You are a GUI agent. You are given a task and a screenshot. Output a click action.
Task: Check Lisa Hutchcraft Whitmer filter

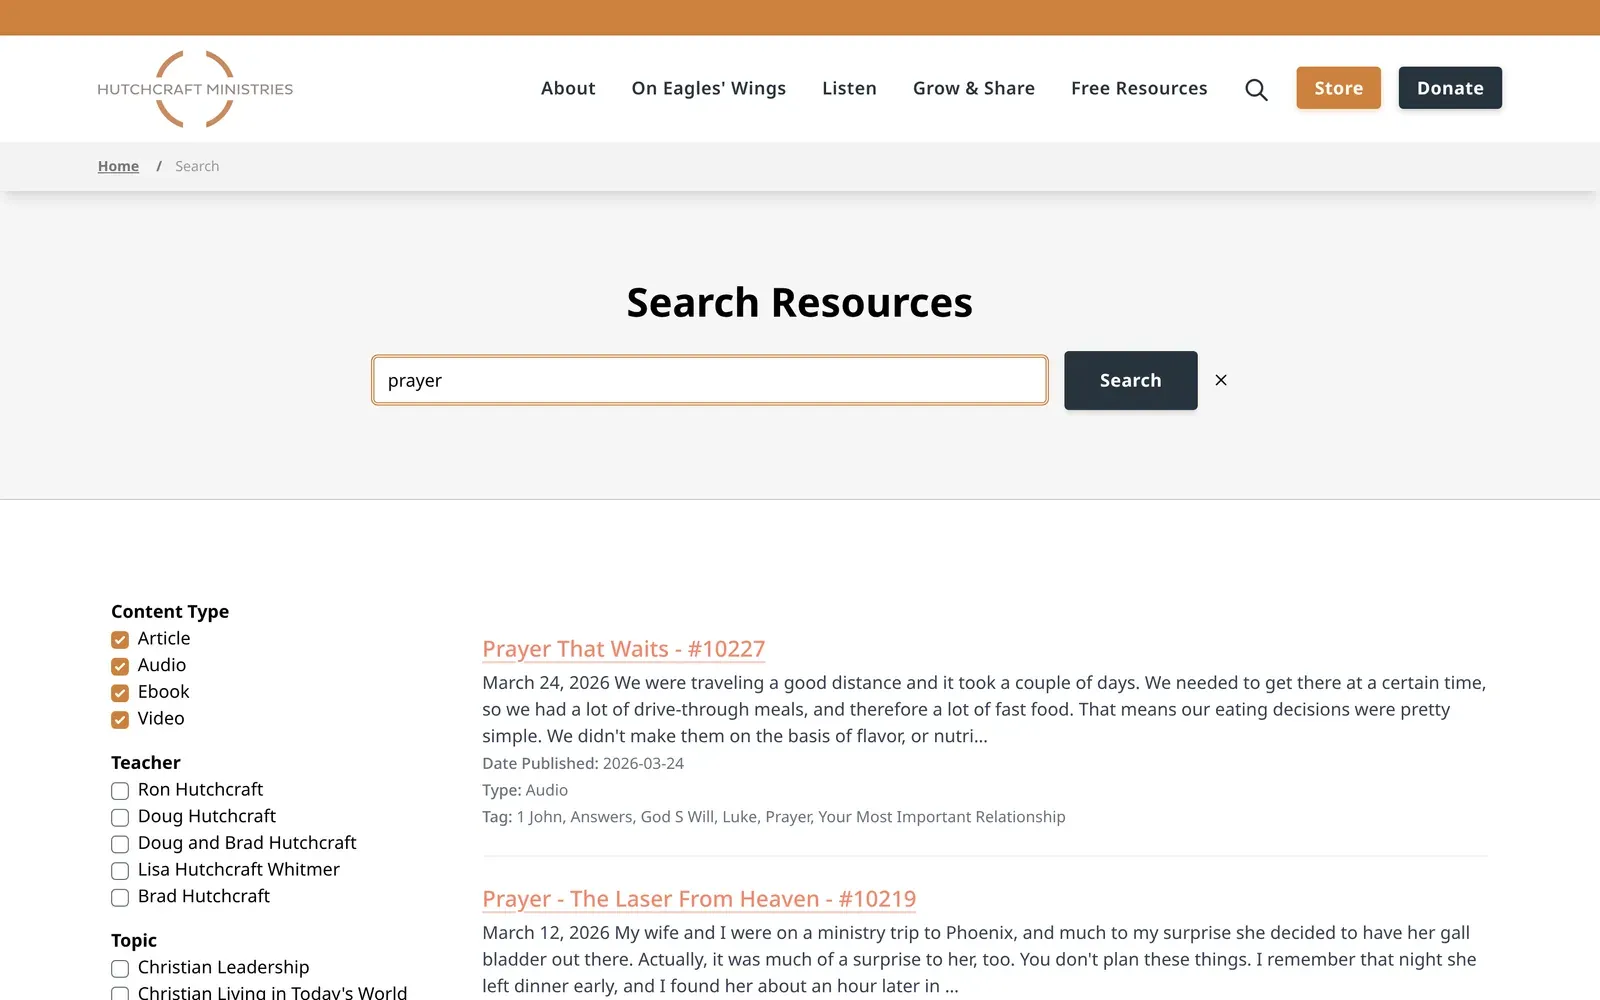tap(120, 871)
